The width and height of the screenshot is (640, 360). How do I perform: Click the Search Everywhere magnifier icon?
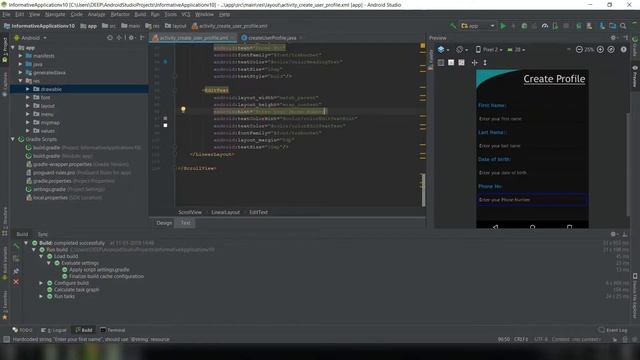click(x=623, y=26)
